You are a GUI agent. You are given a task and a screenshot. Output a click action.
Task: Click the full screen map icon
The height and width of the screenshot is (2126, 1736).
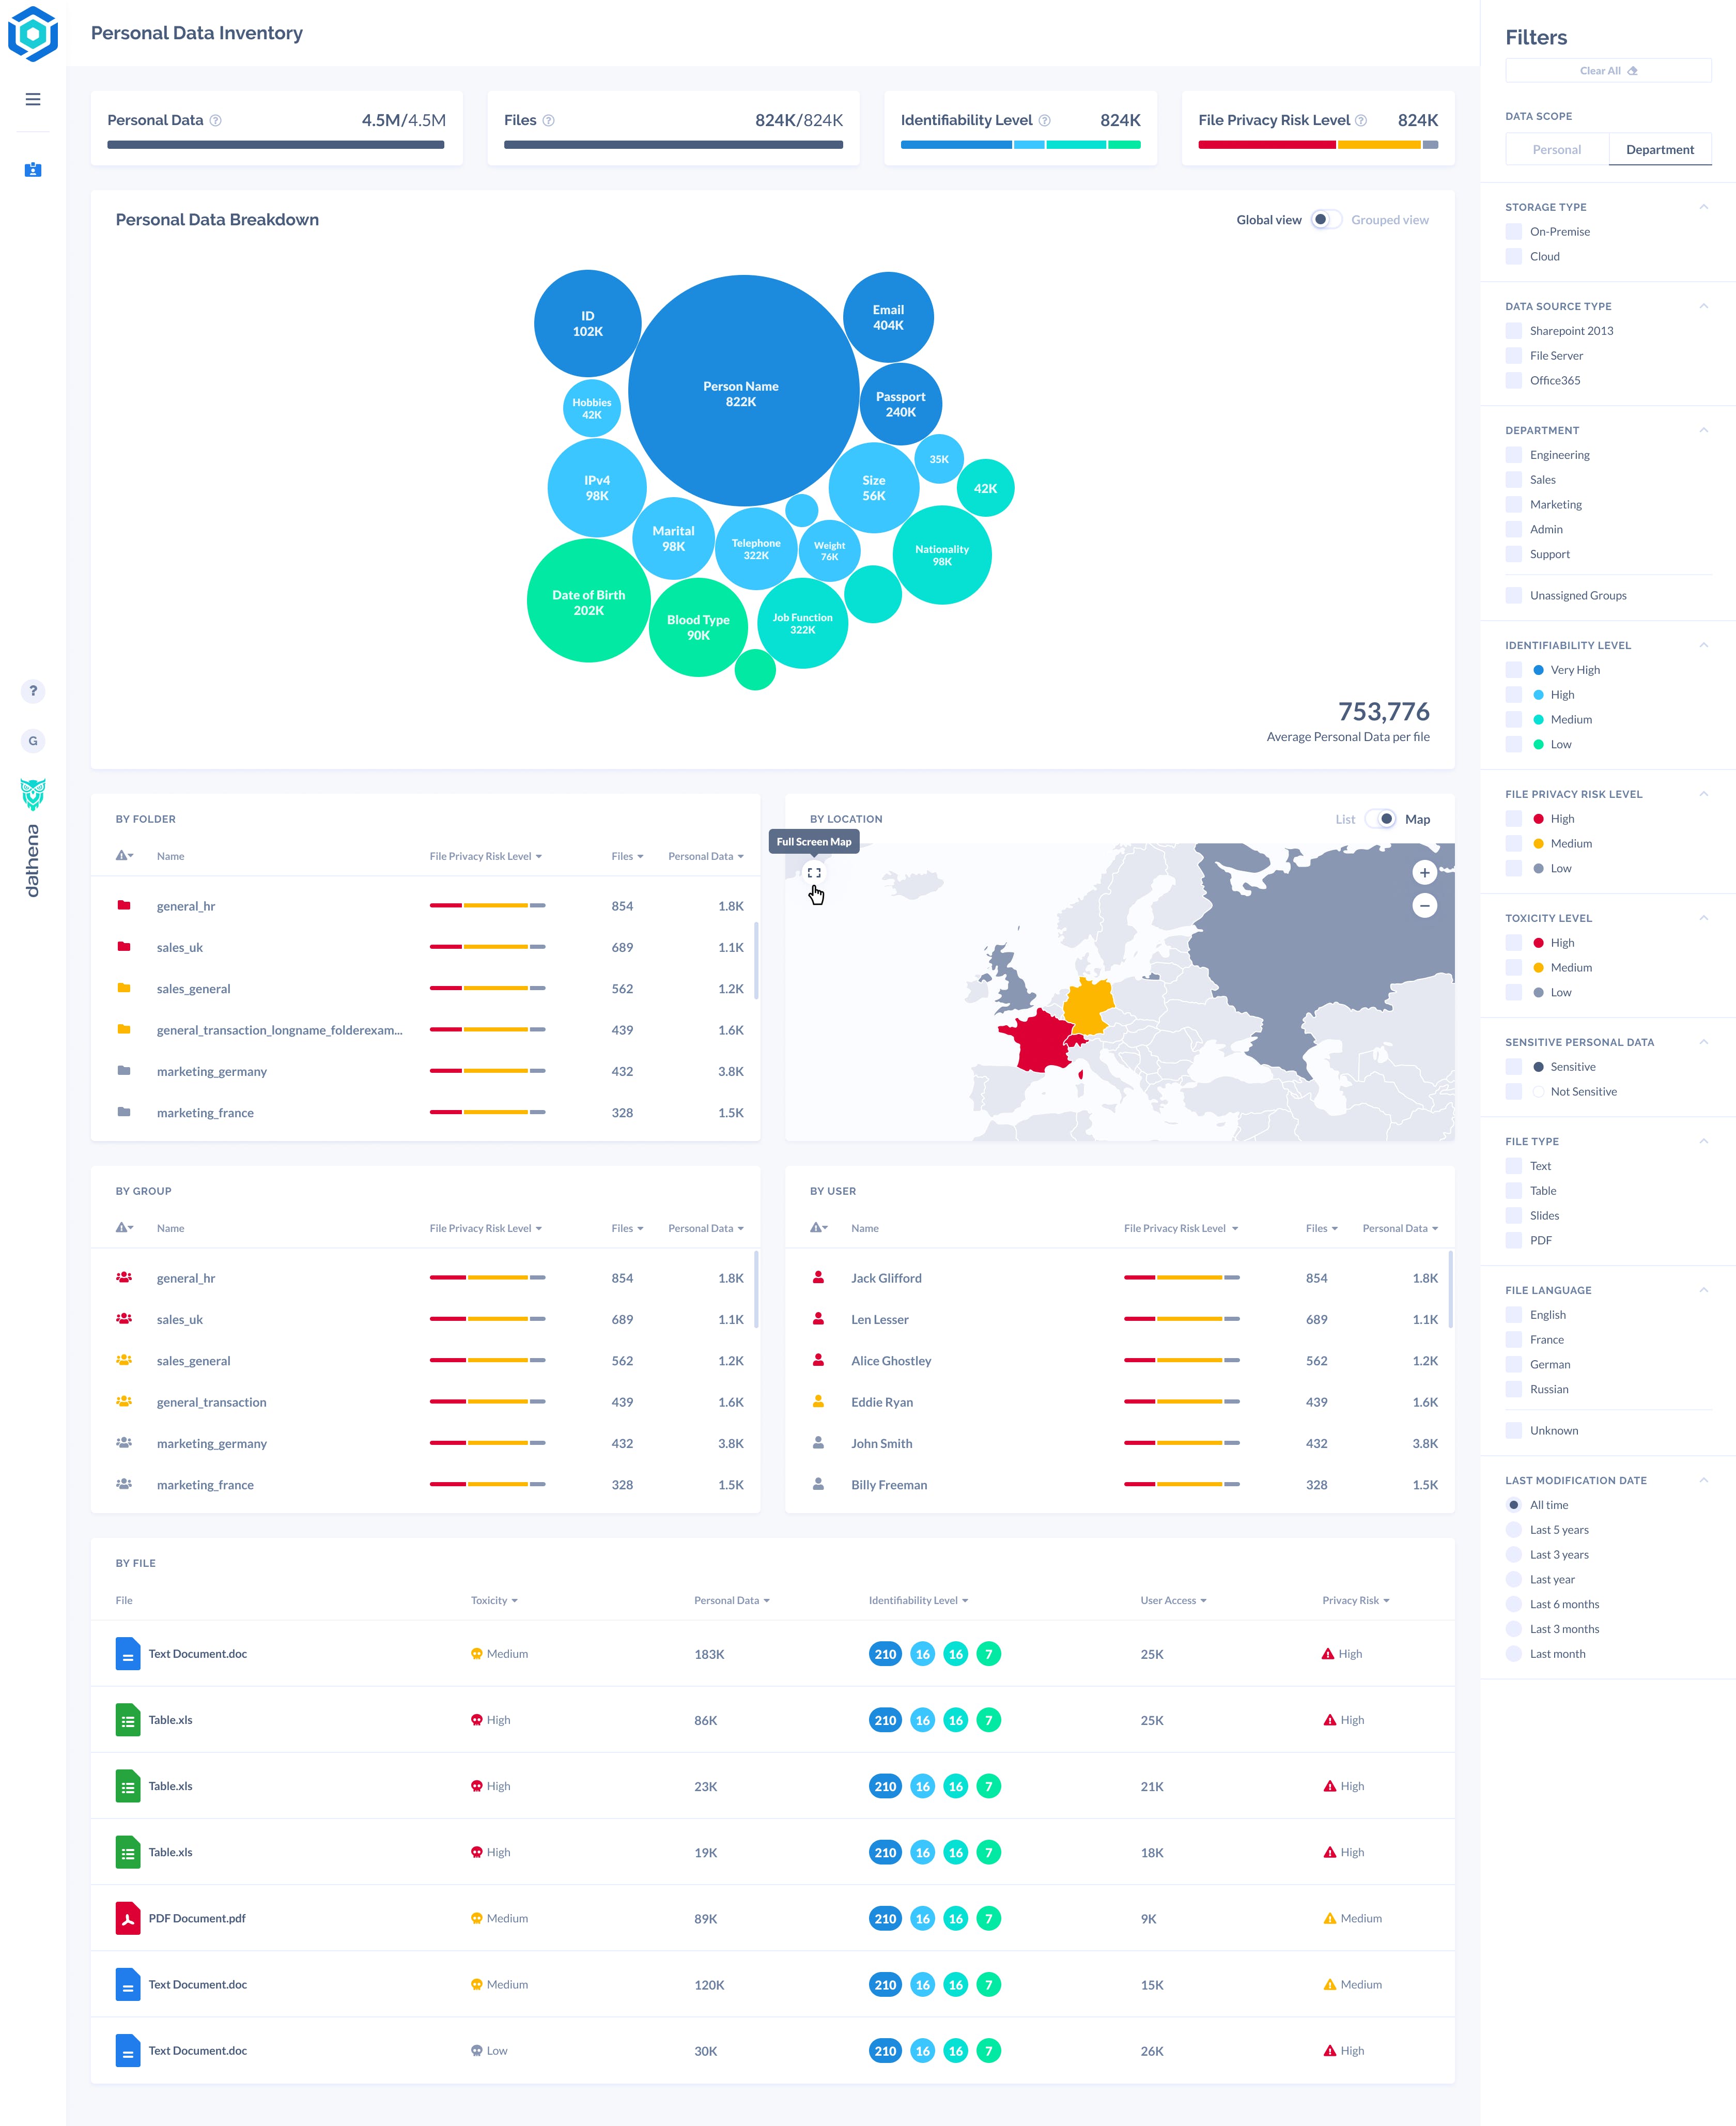[814, 873]
